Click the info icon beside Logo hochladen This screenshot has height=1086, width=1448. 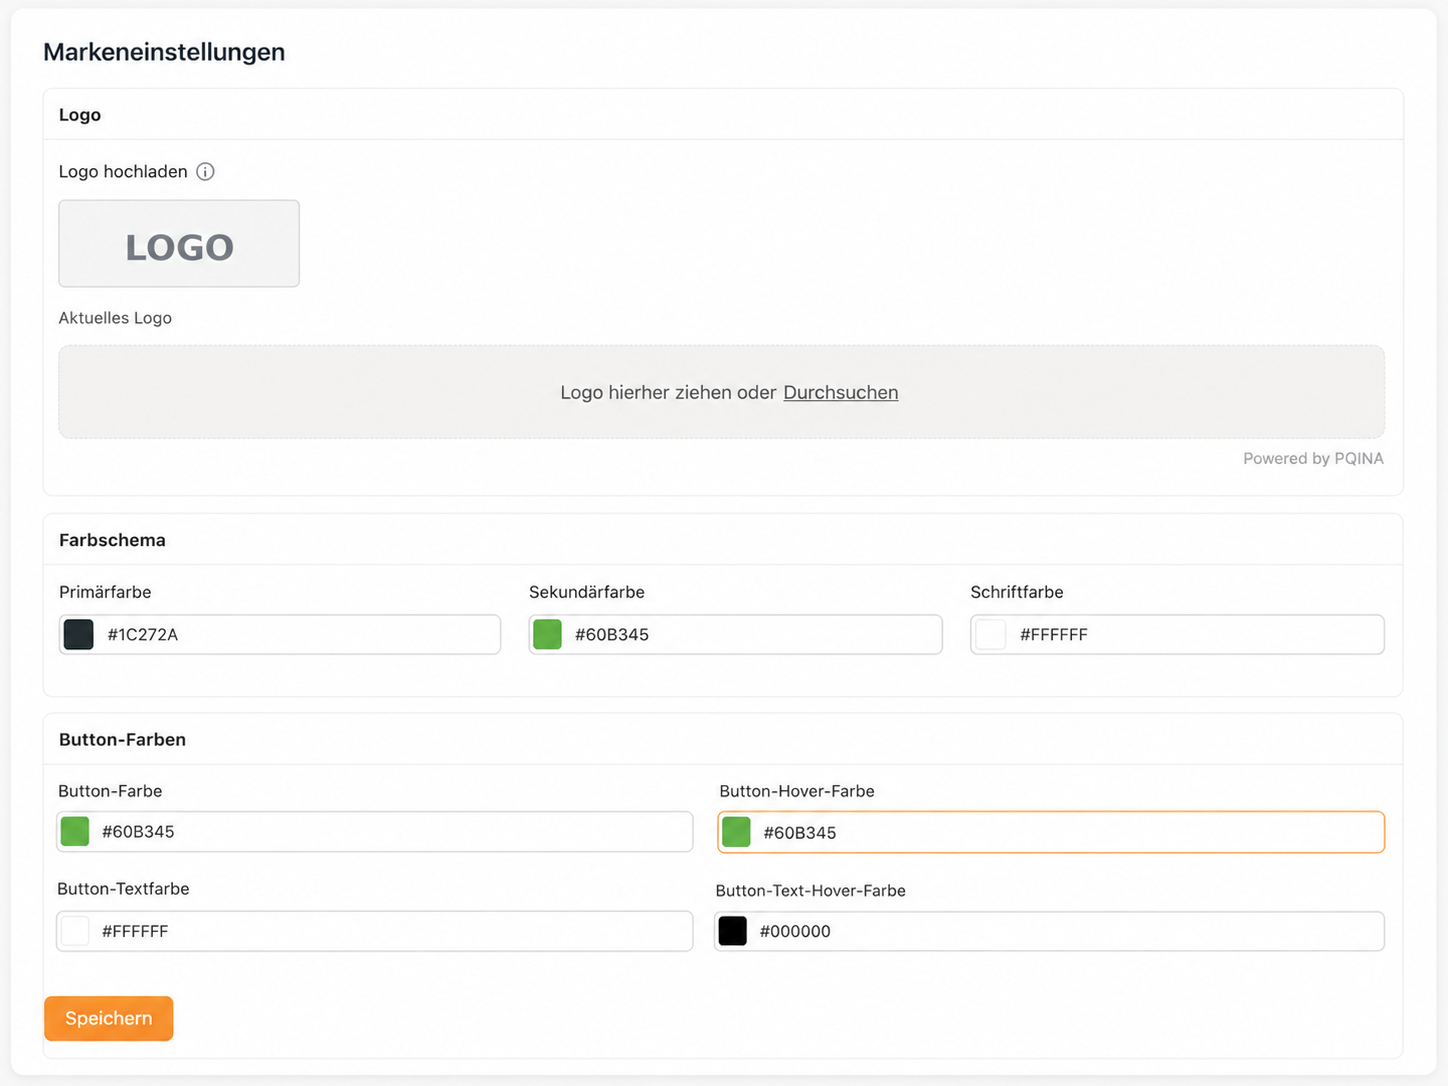pyautogui.click(x=205, y=171)
